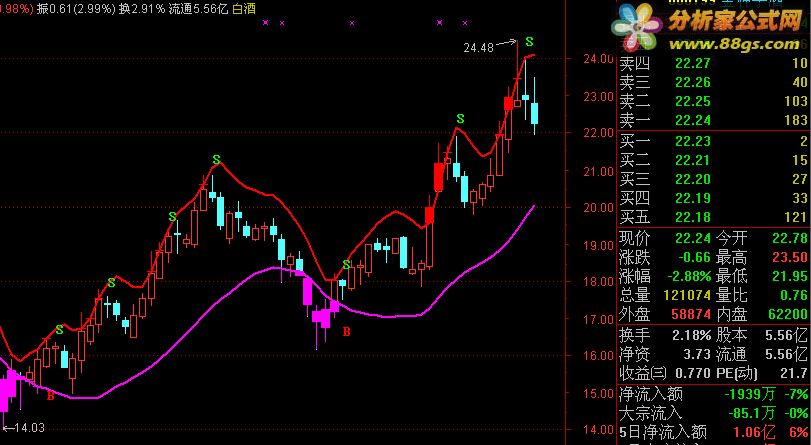Screen dimensions: 811x445
Task: Select the 卖四 ask row at 22.27
Action: [x=713, y=63]
